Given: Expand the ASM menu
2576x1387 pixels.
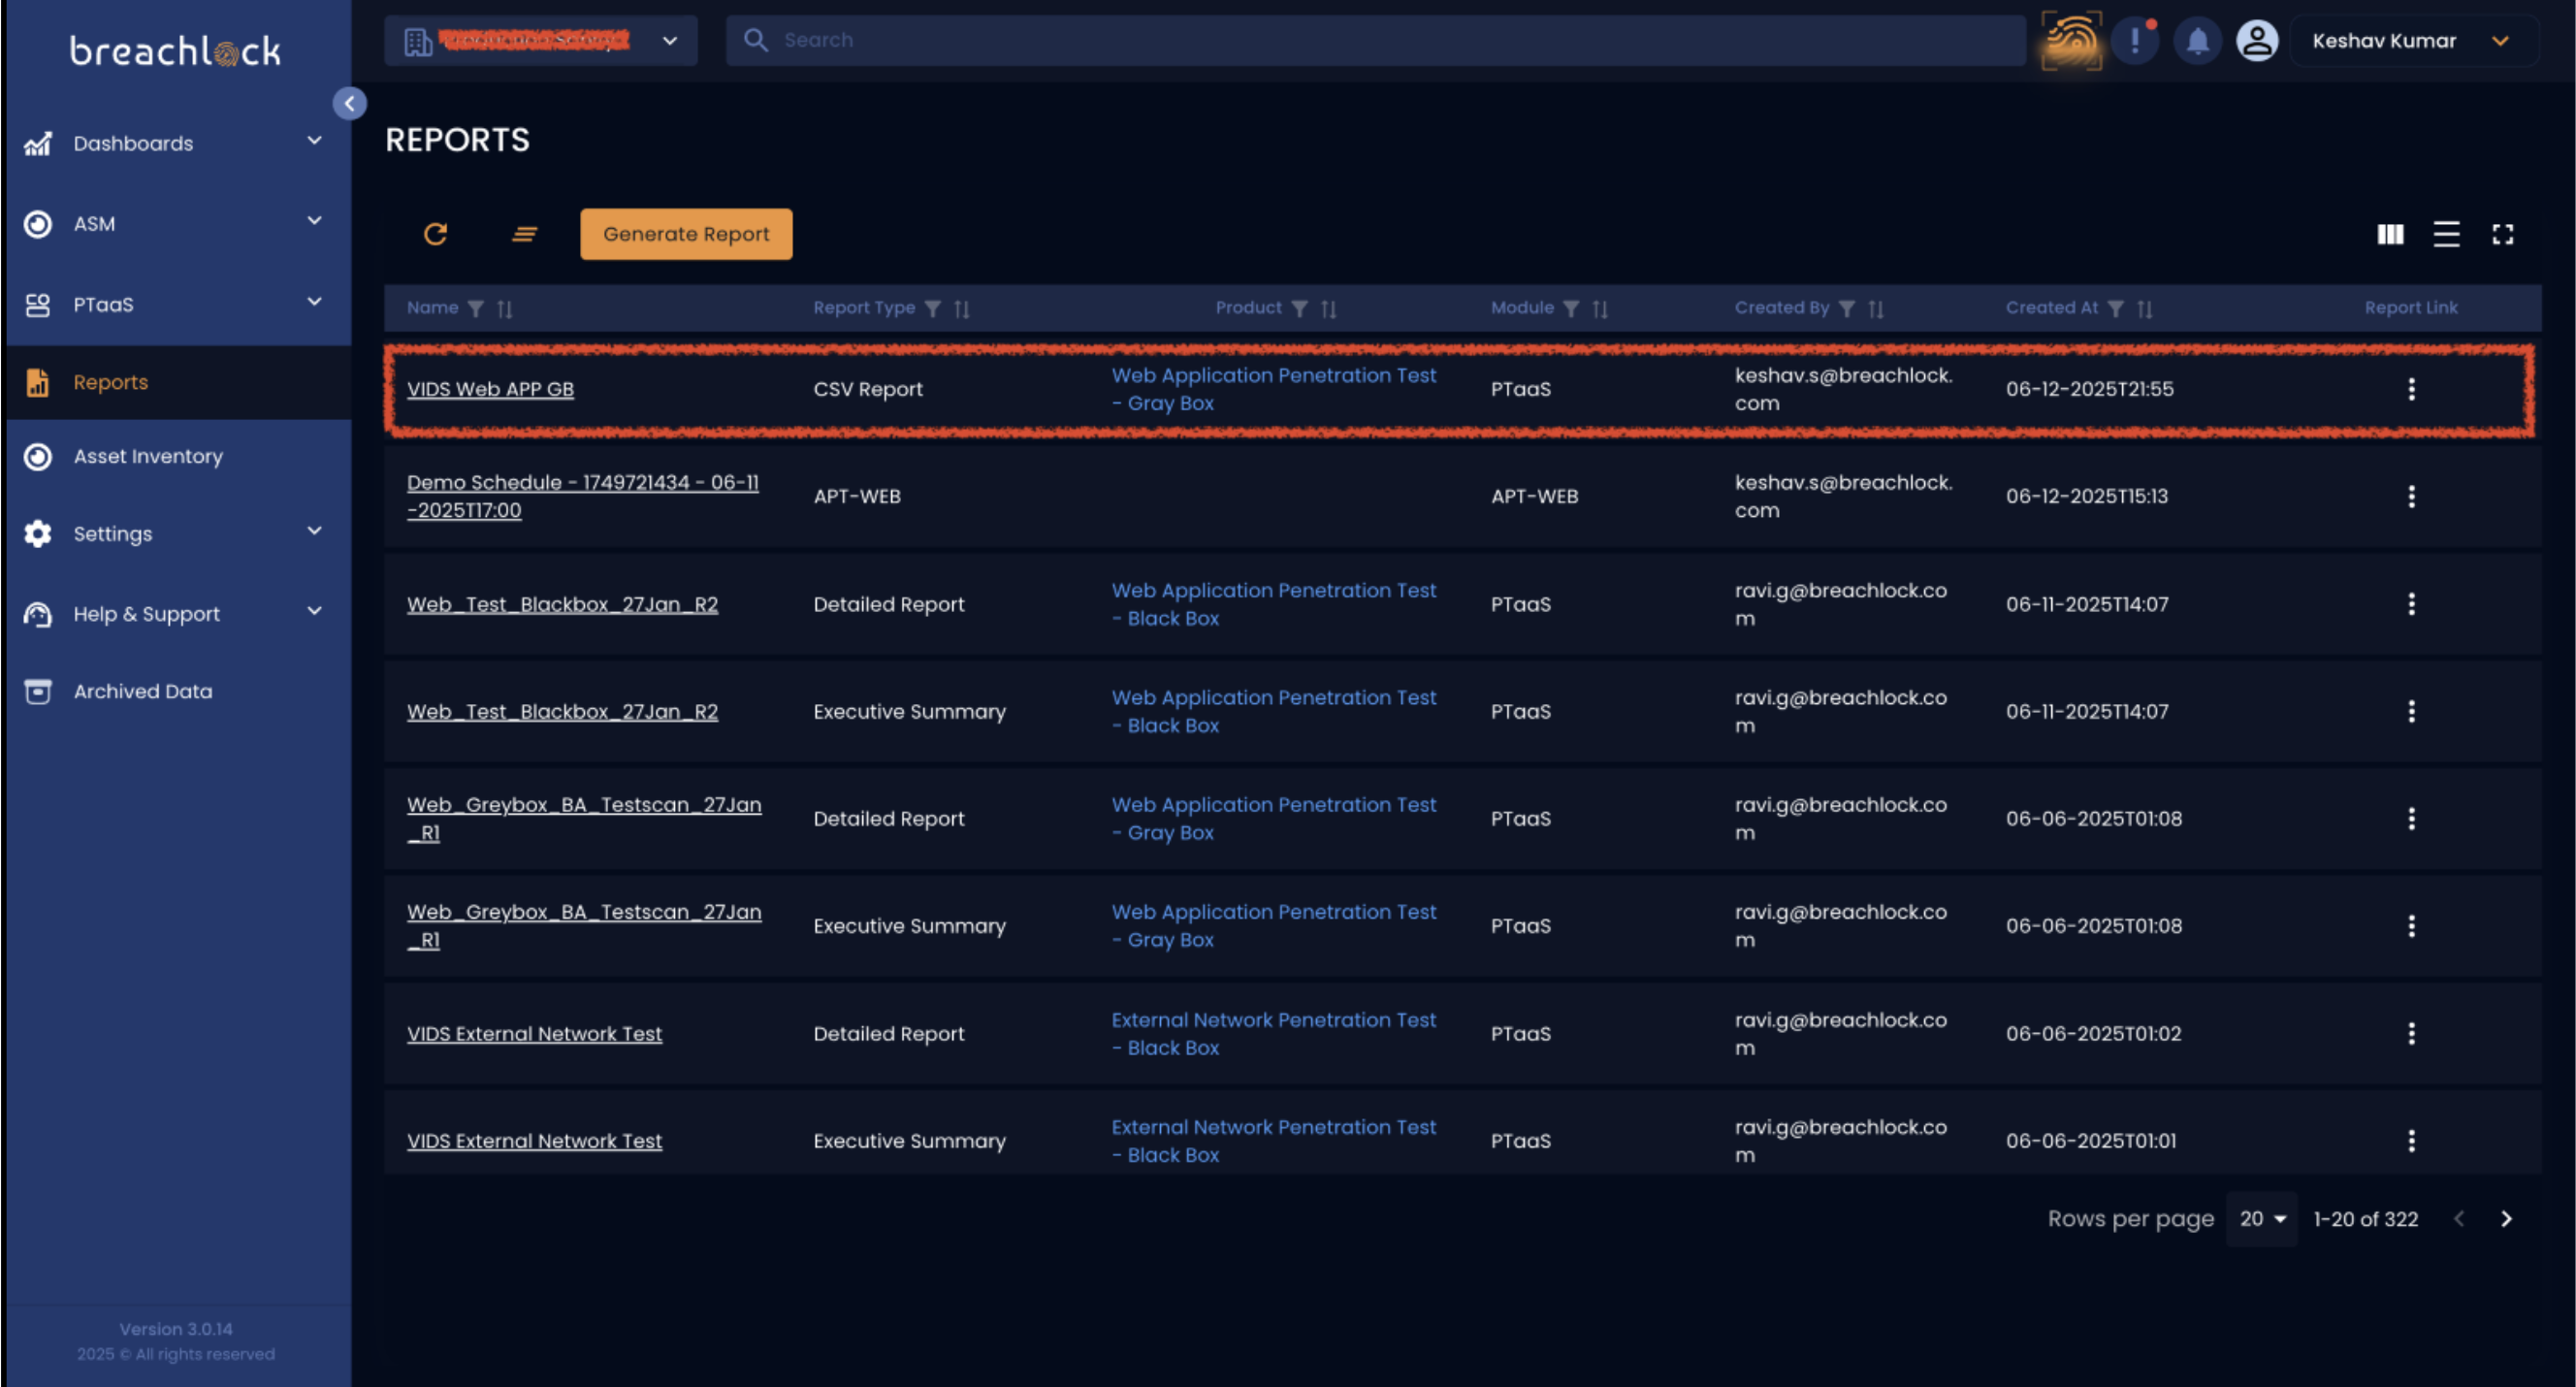Looking at the screenshot, I should 314,221.
